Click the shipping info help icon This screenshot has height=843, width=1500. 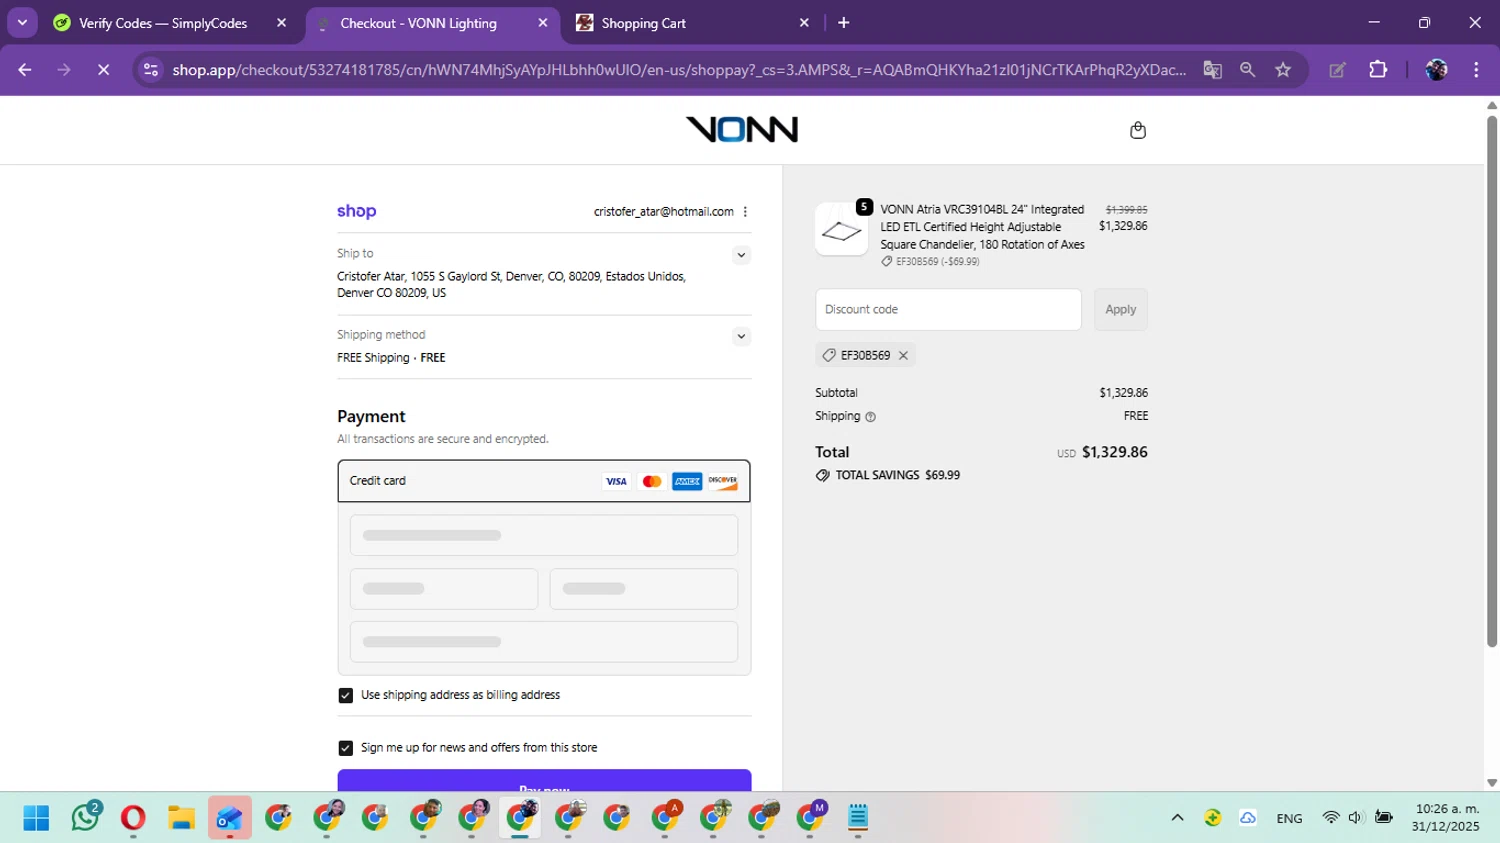[870, 417]
